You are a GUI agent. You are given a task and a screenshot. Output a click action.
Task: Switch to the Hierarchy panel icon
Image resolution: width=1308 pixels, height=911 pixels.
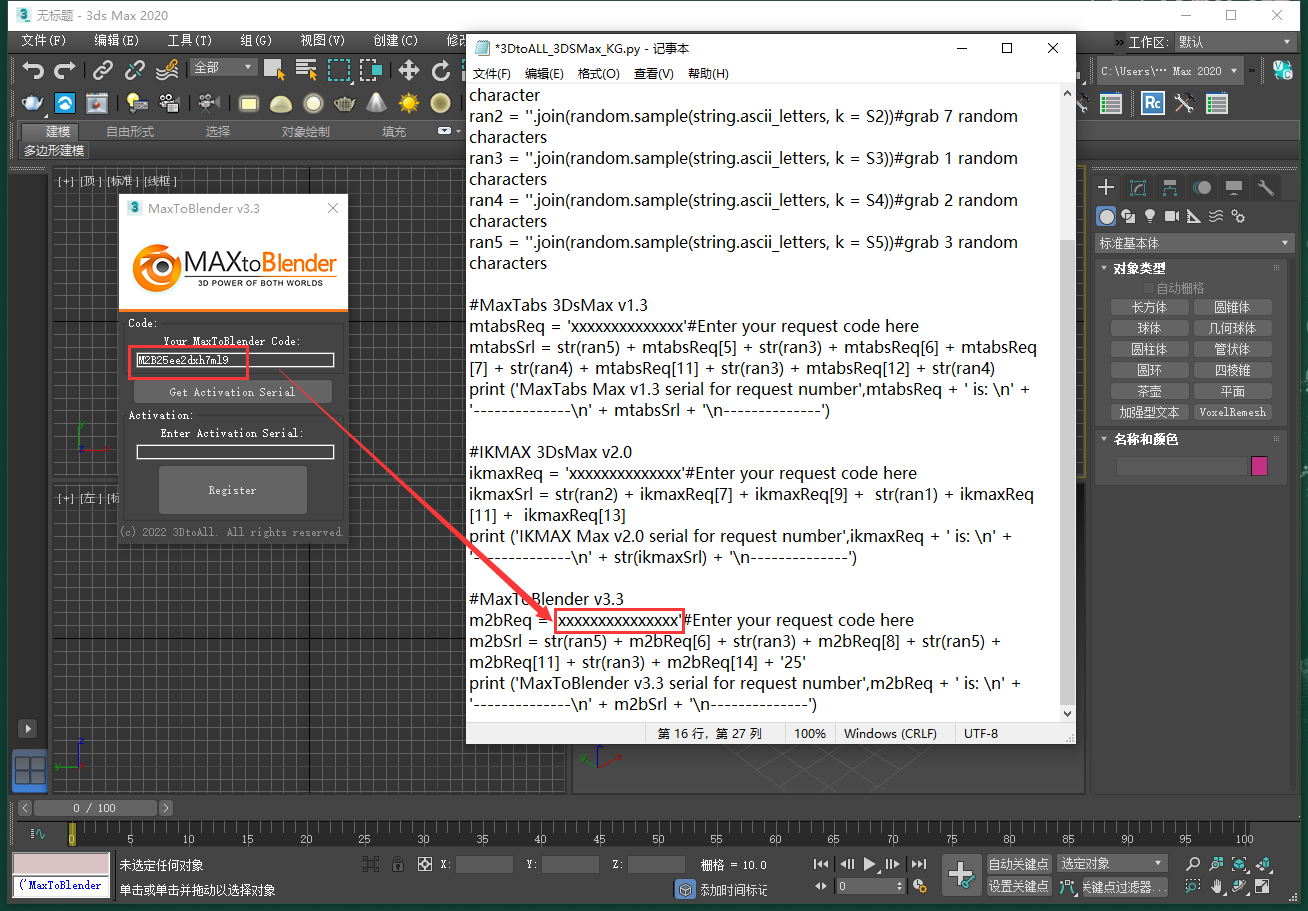1170,188
